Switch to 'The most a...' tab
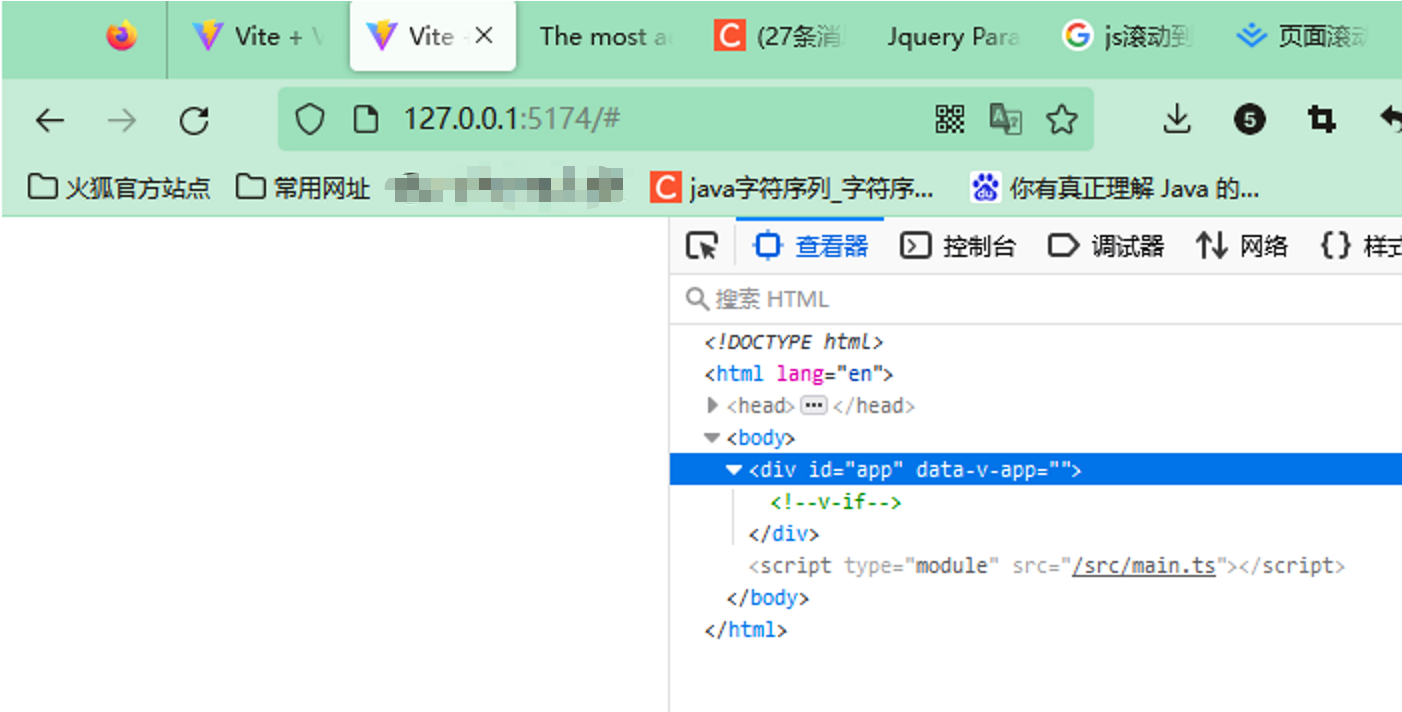Screen dimensions: 1402x712 (x=604, y=37)
